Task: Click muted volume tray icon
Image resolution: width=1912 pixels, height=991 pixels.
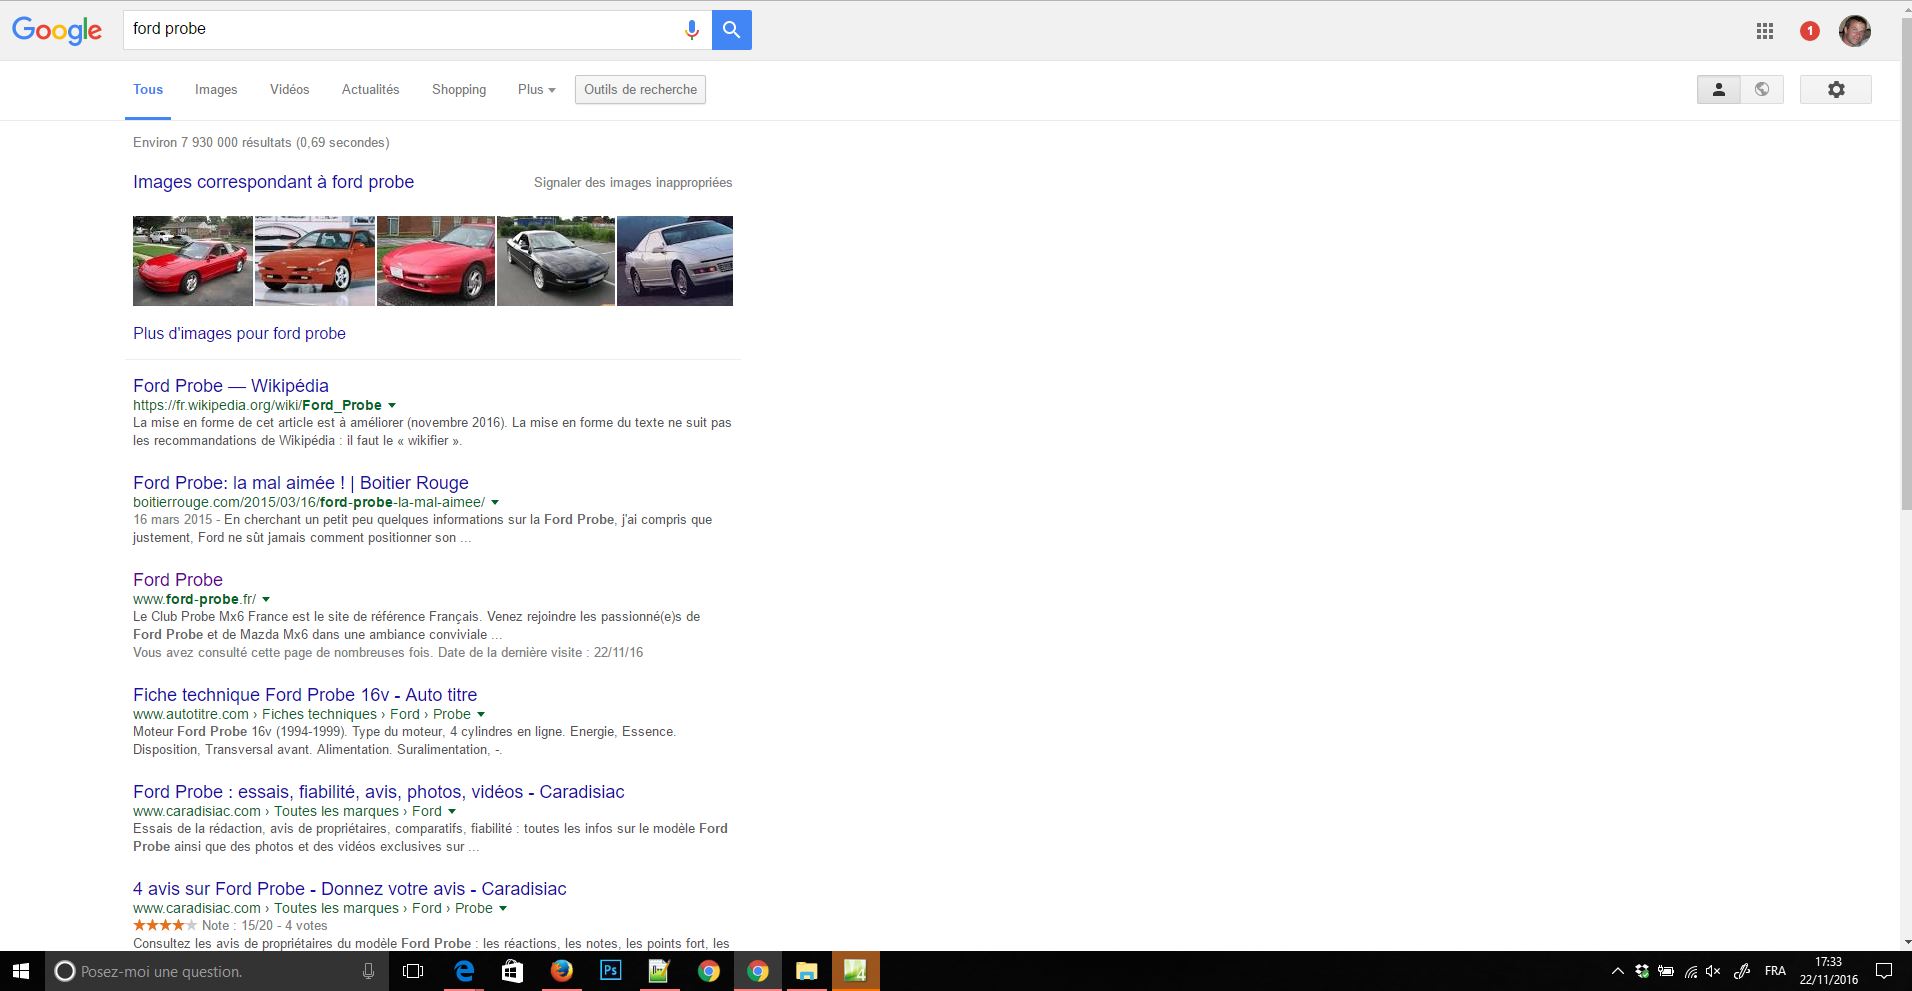Action: pyautogui.click(x=1714, y=971)
